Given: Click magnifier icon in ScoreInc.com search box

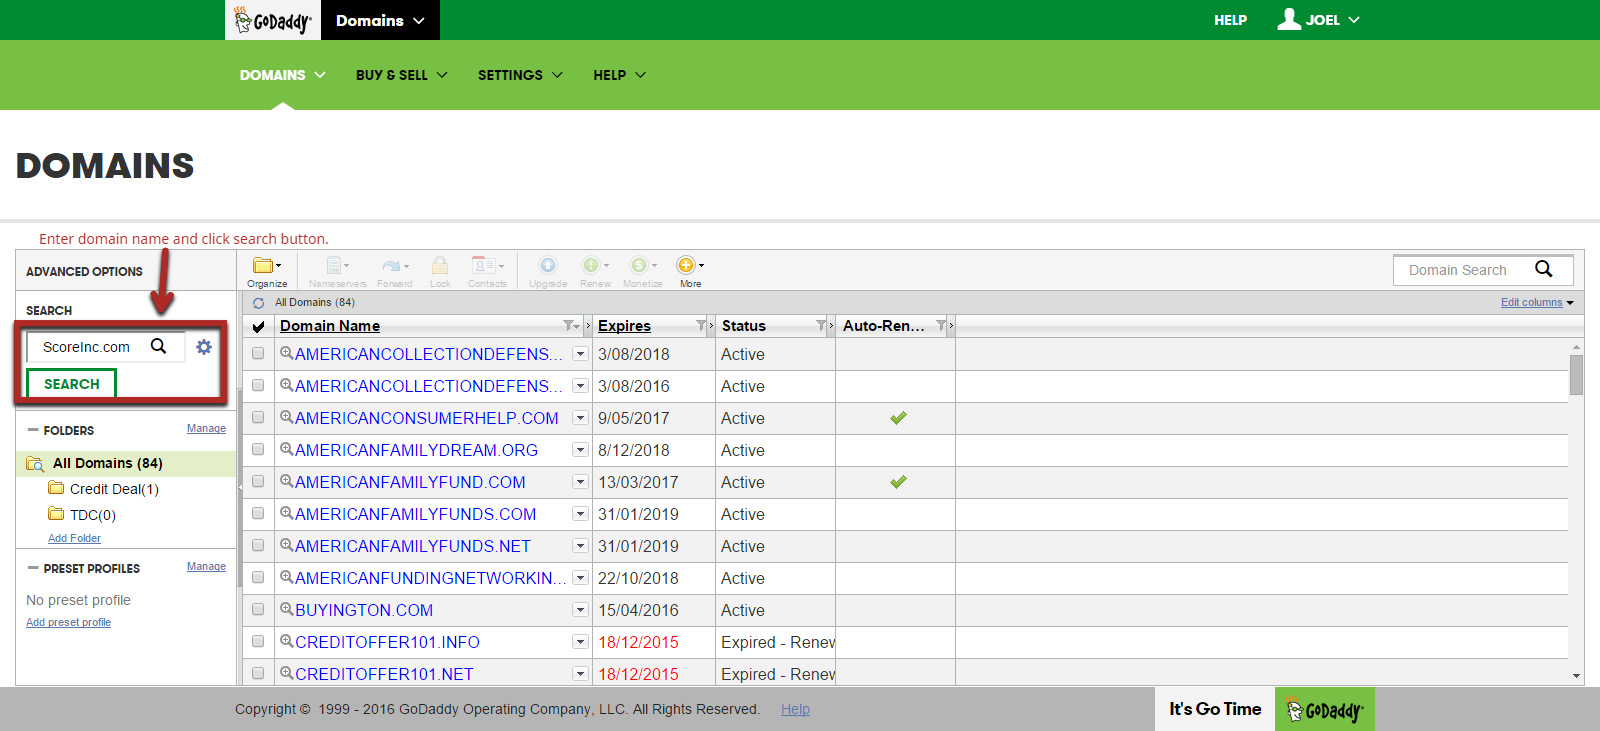Looking at the screenshot, I should 158,346.
